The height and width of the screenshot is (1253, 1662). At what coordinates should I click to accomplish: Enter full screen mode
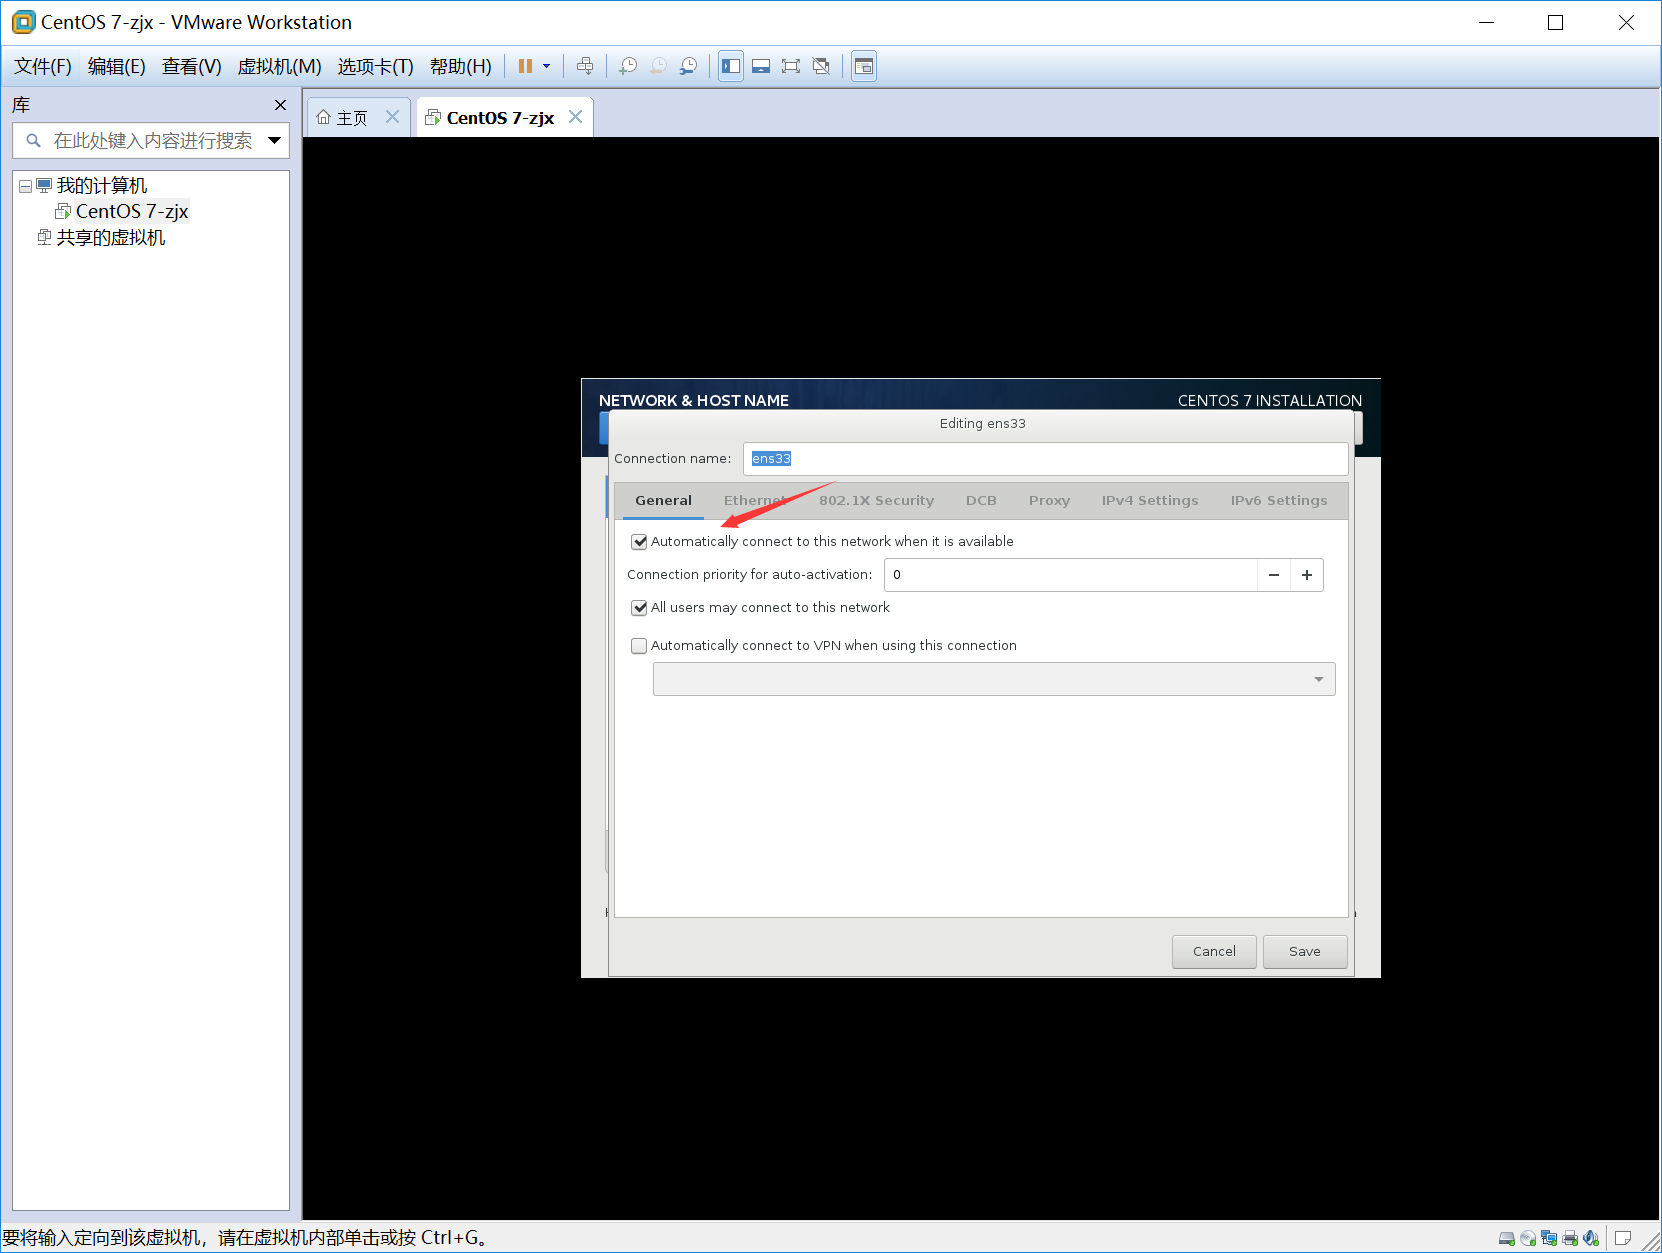[x=791, y=66]
